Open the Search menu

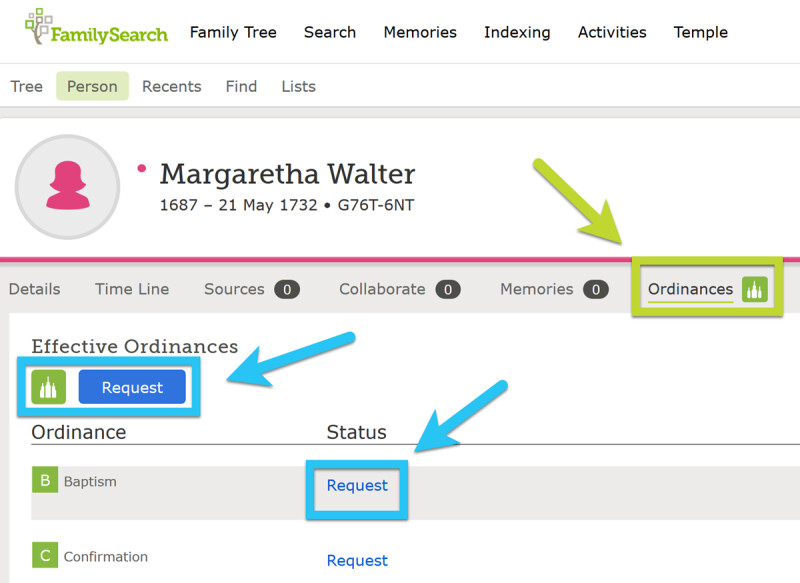(330, 33)
